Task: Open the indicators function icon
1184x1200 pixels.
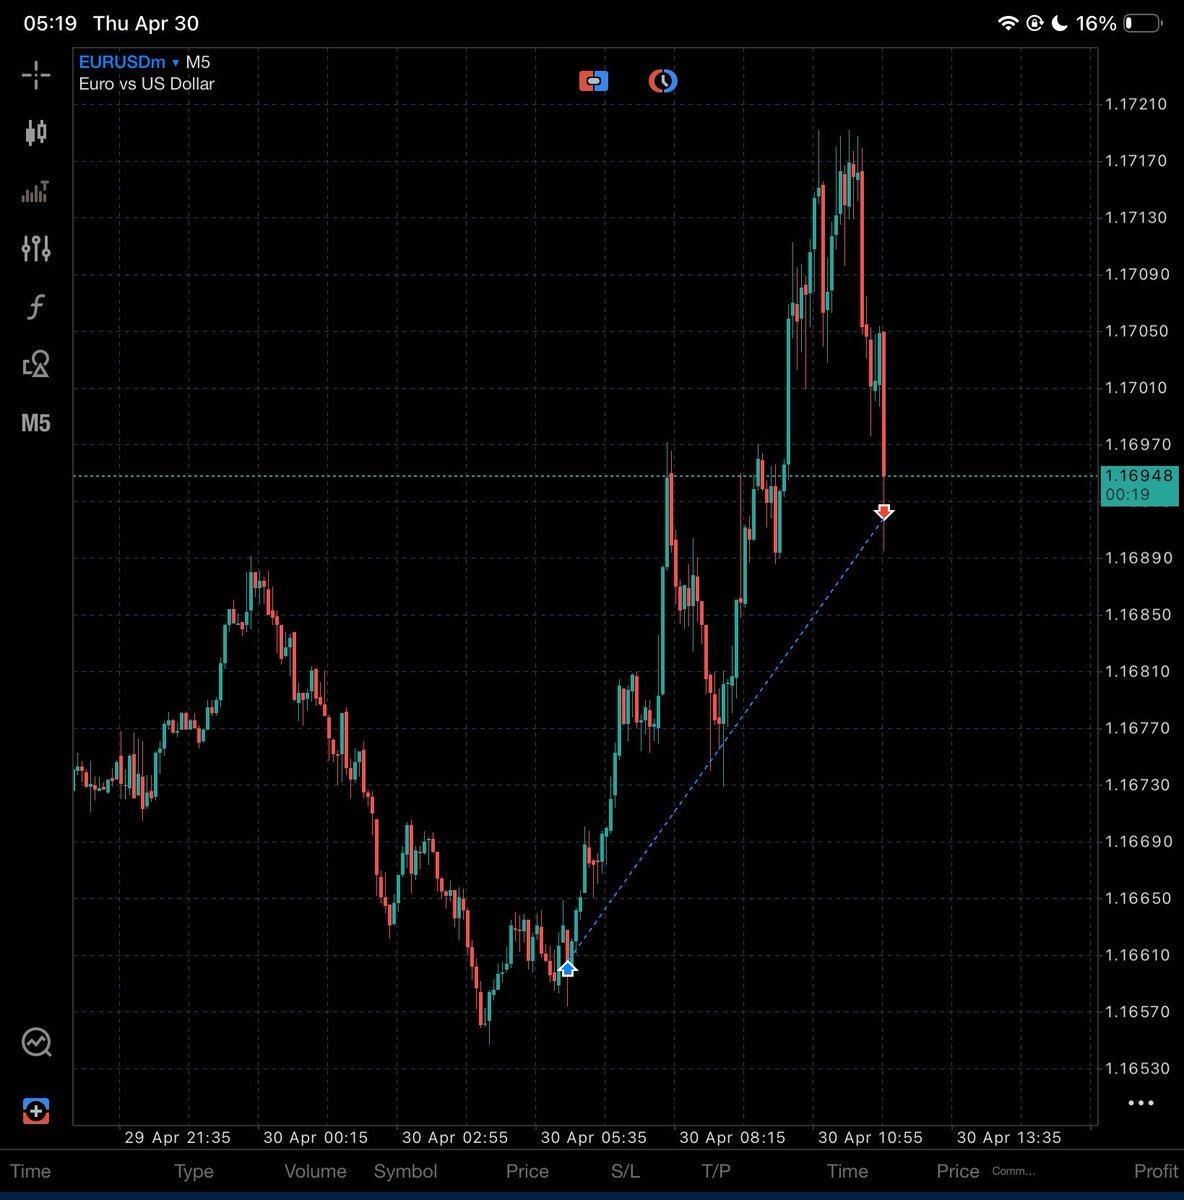Action: click(36, 306)
